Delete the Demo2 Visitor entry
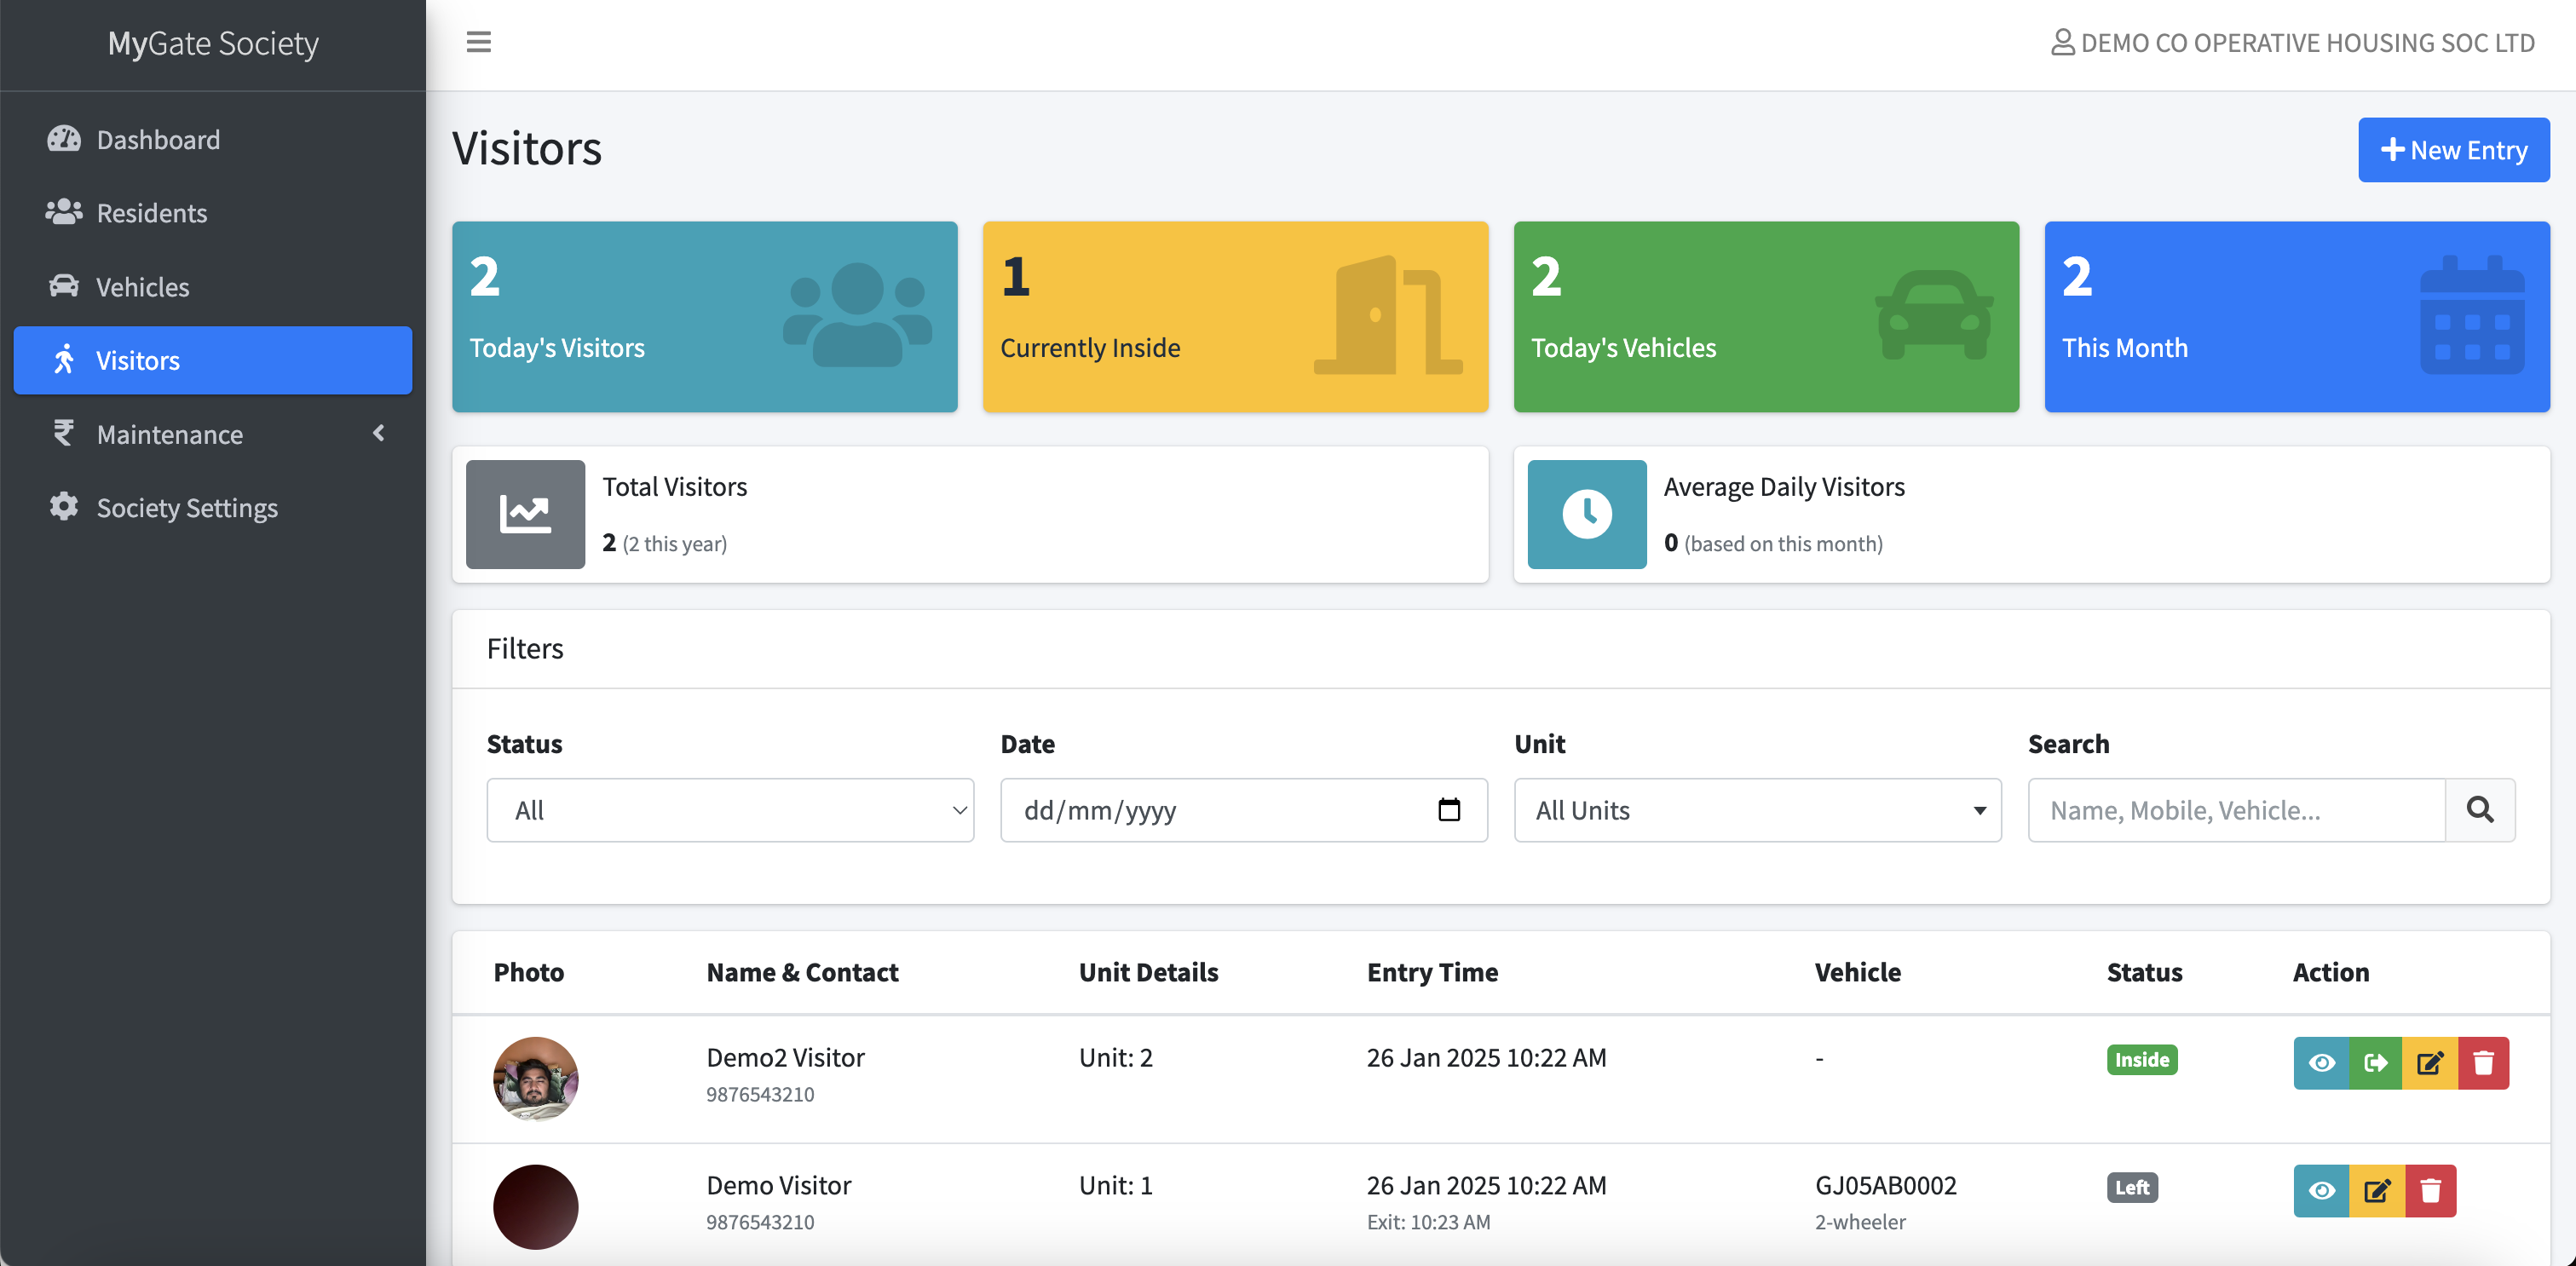 (x=2483, y=1062)
